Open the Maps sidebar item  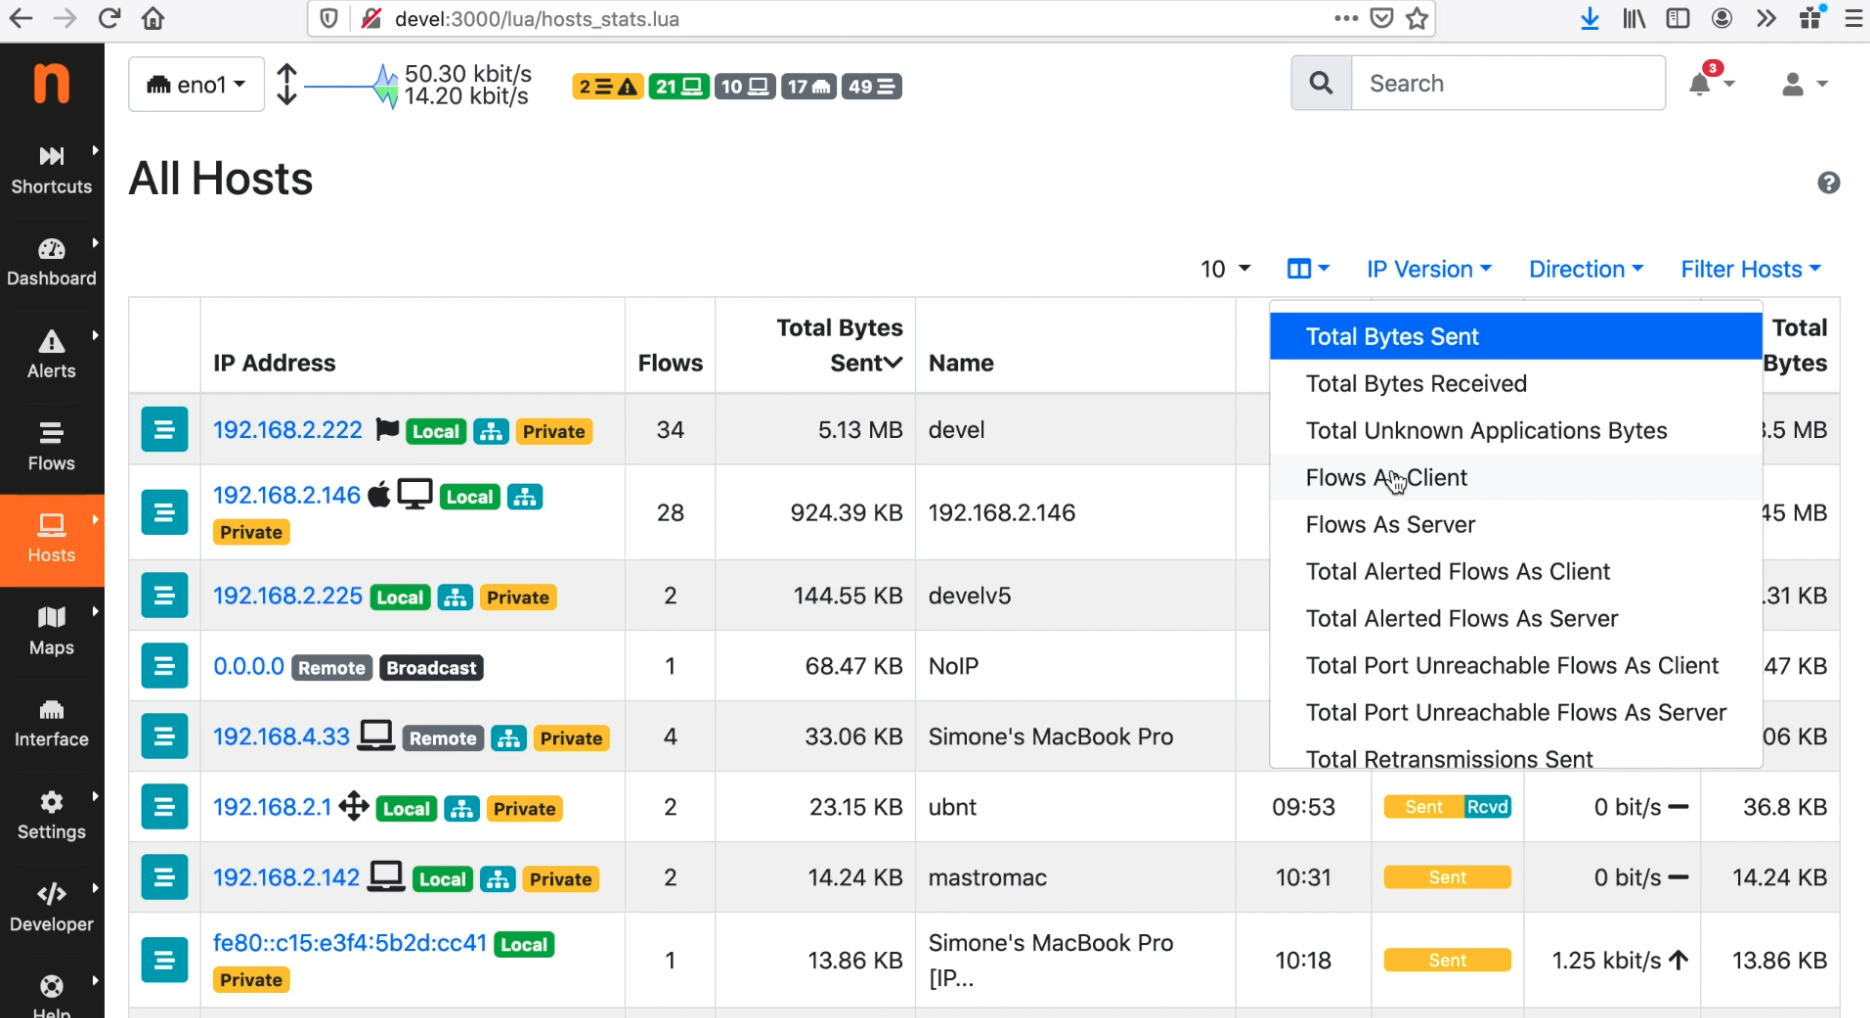pos(51,631)
